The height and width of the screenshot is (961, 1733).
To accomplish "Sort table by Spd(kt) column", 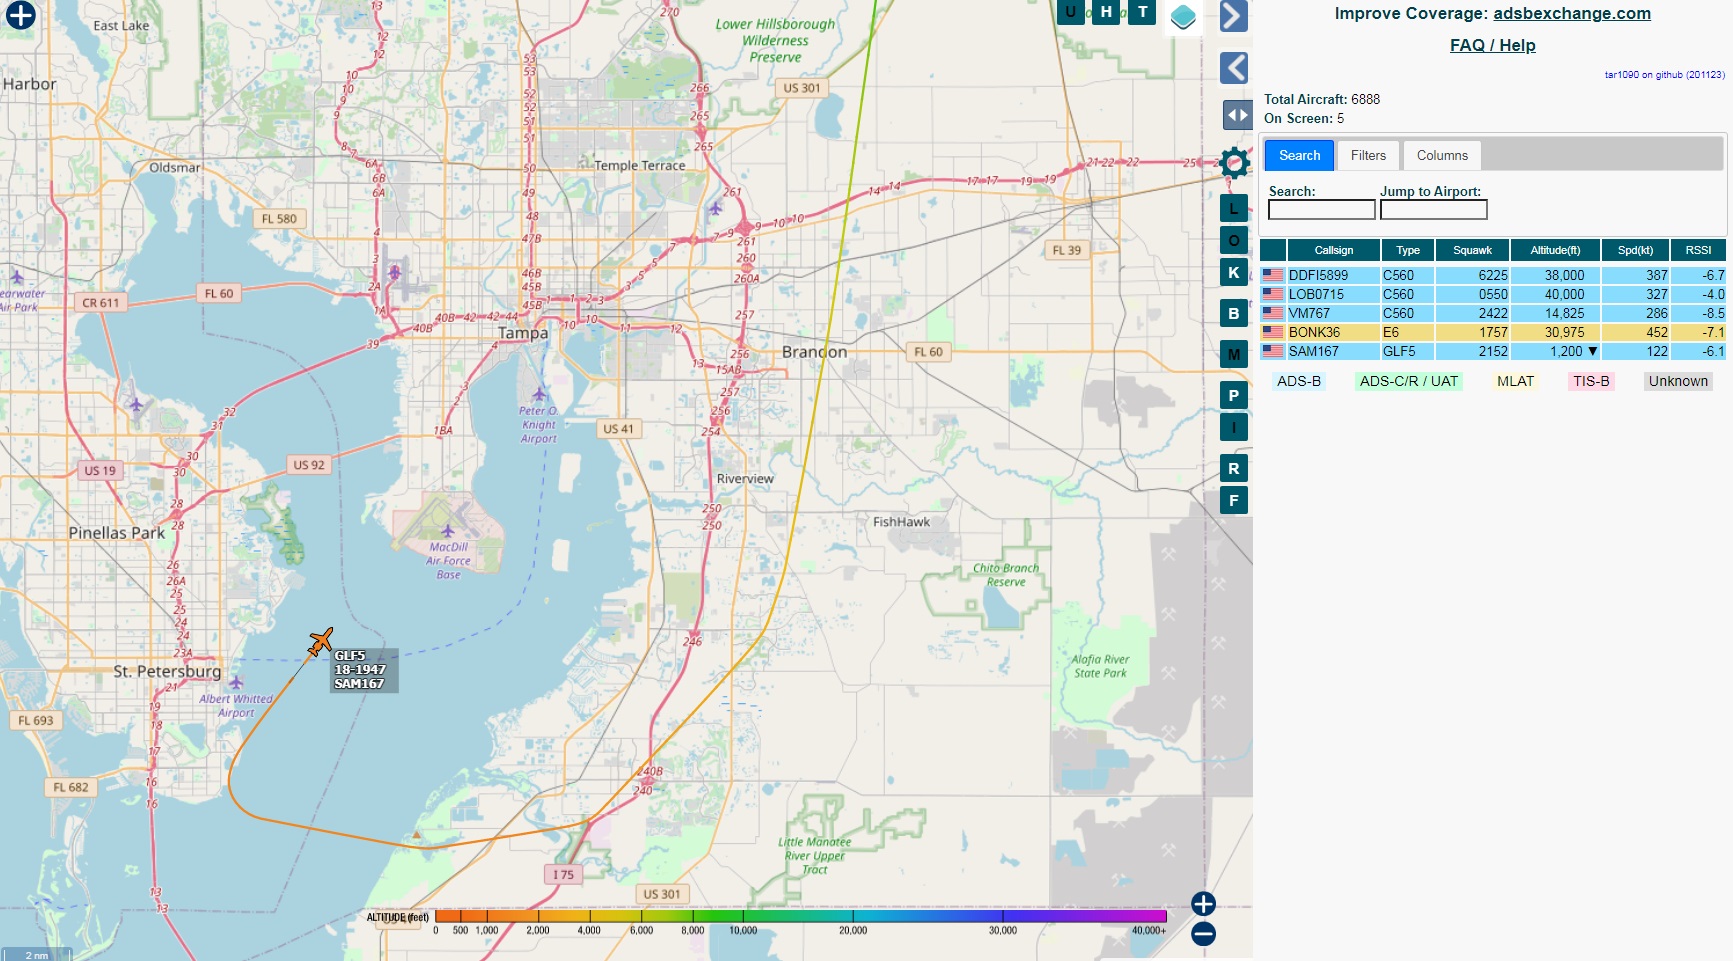I will [x=1635, y=250].
